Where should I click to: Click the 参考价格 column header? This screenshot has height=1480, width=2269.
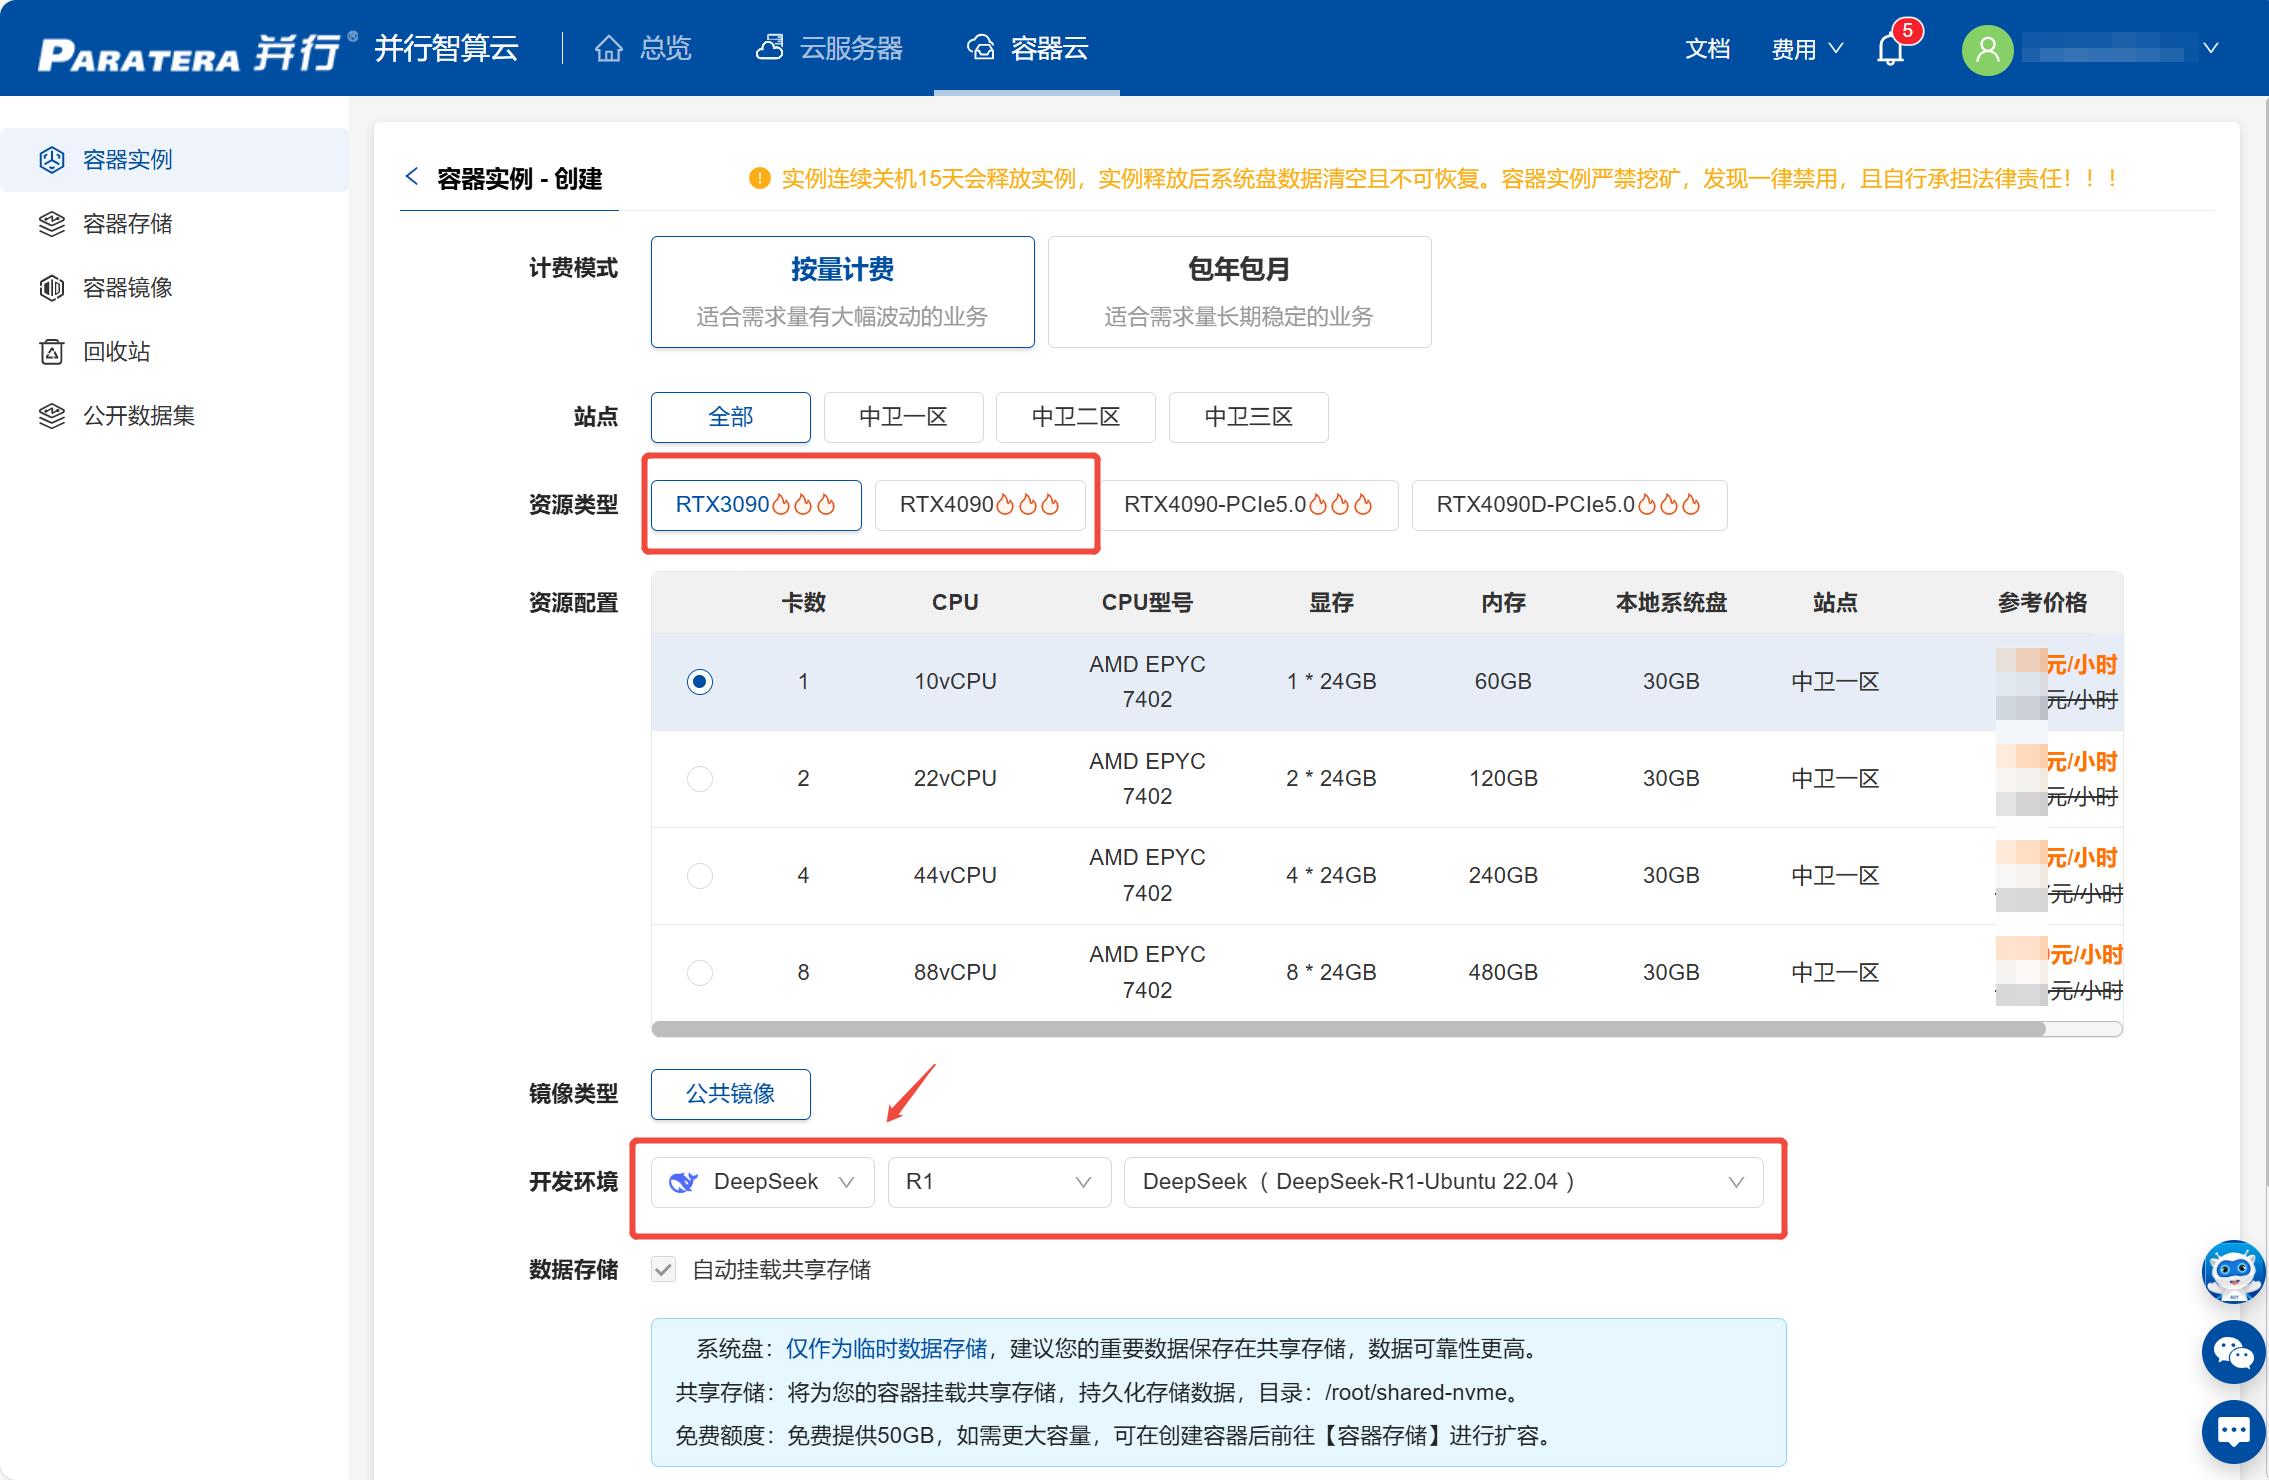(2042, 603)
